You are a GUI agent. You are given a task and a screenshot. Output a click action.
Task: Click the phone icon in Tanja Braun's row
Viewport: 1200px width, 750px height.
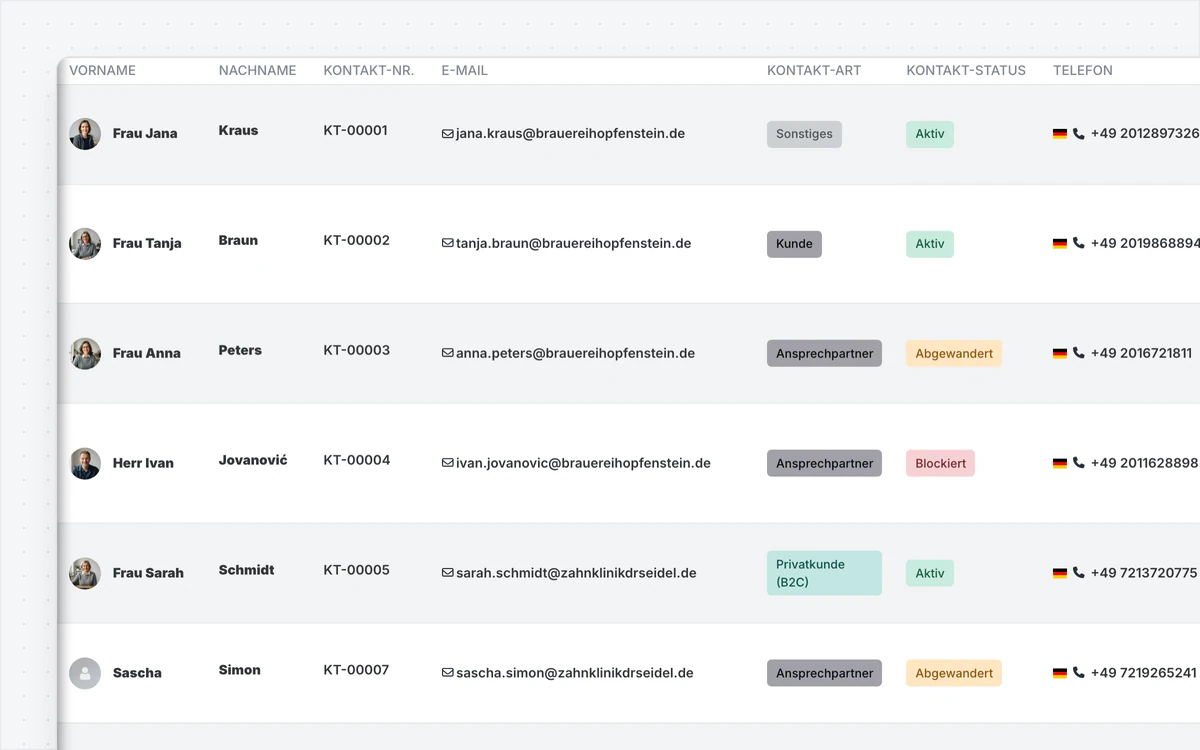click(1078, 244)
